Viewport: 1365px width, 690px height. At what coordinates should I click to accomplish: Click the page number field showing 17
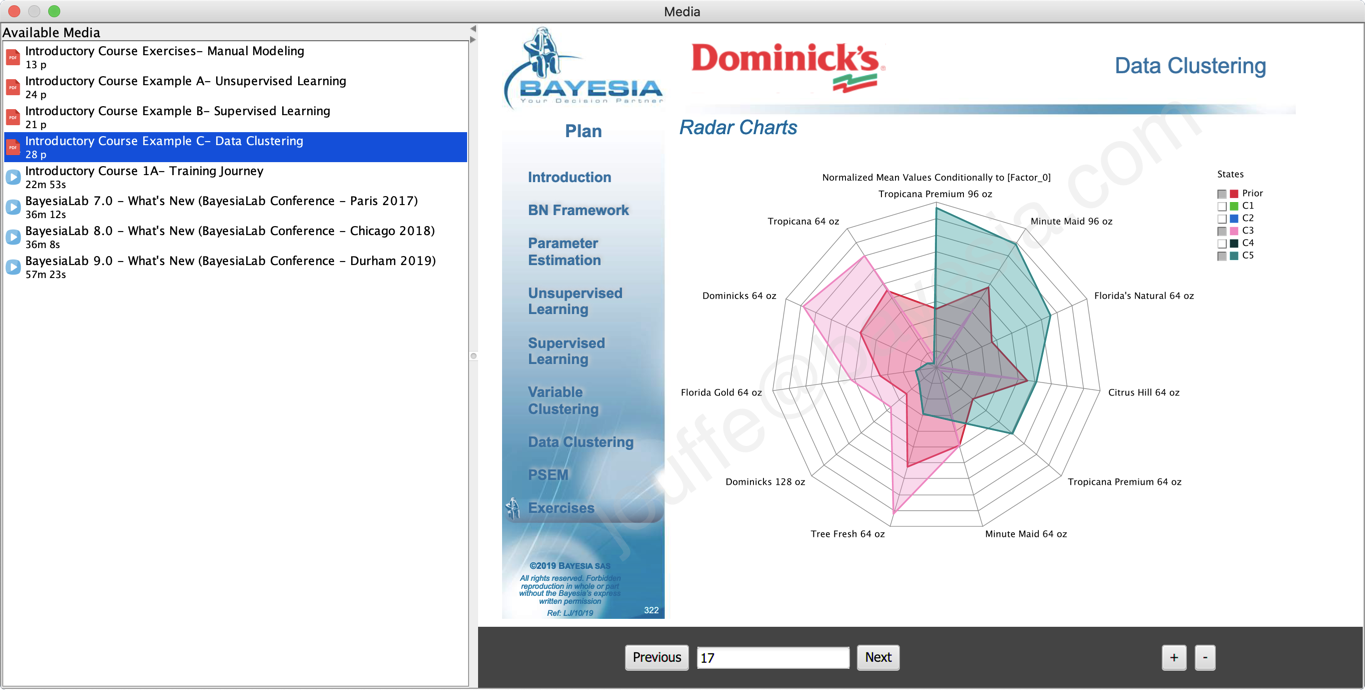pyautogui.click(x=773, y=657)
